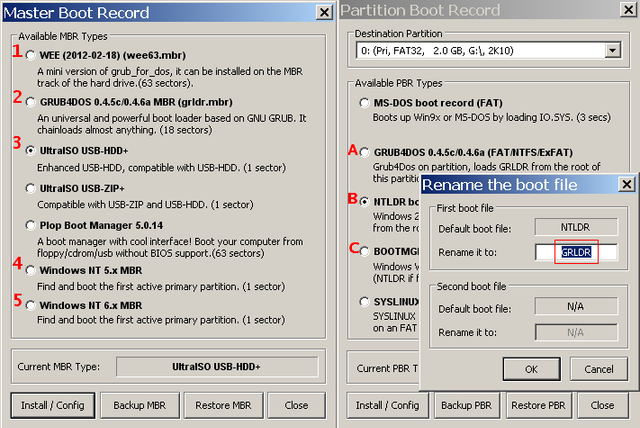The image size is (640, 428).
Task: Choose GRUB4DOS 0.4.5c/0.4.6a MBR option
Action: 31,99
